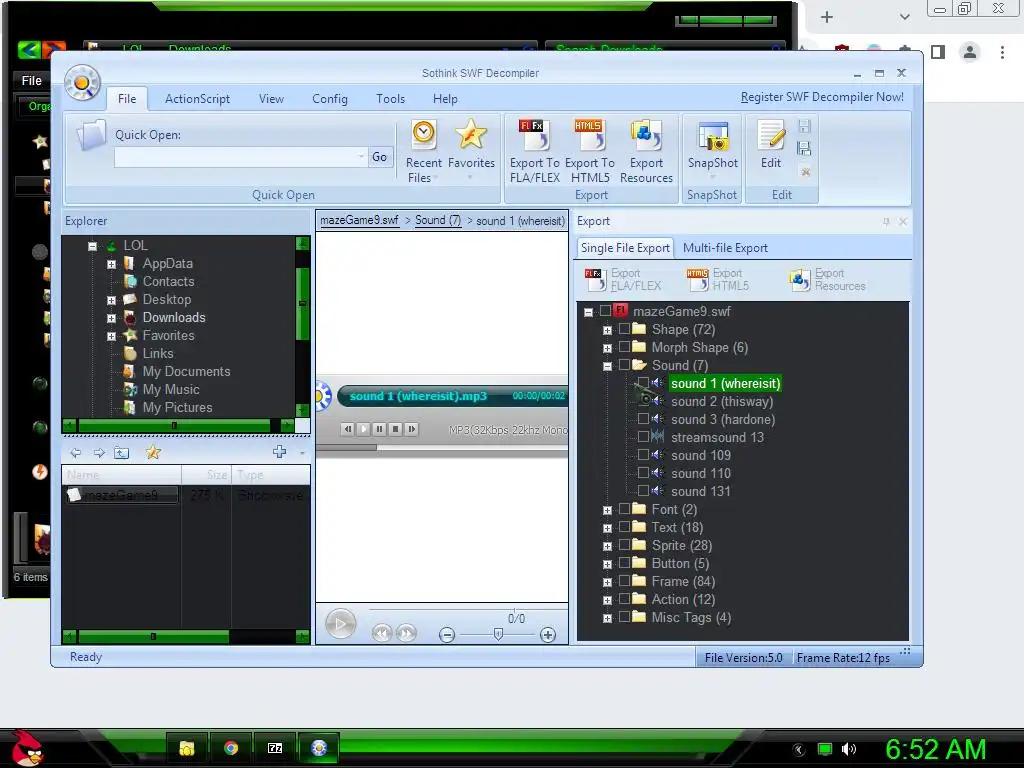Check the Font (2) checkbox
Screen dimensions: 1024x768
624,508
